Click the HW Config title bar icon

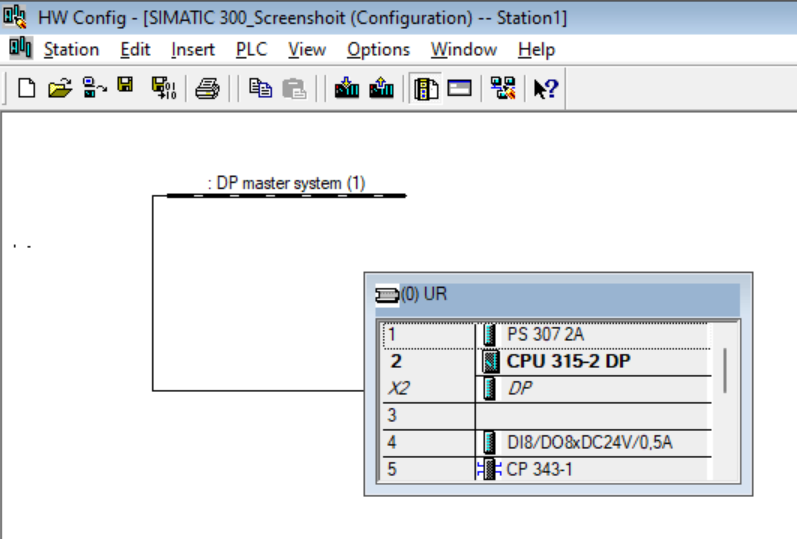pos(15,17)
